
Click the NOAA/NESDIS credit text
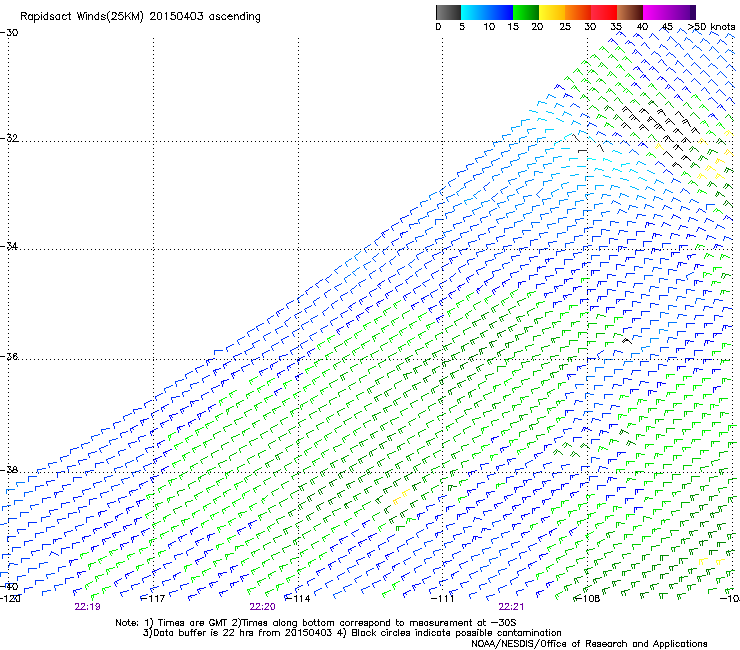point(589,644)
